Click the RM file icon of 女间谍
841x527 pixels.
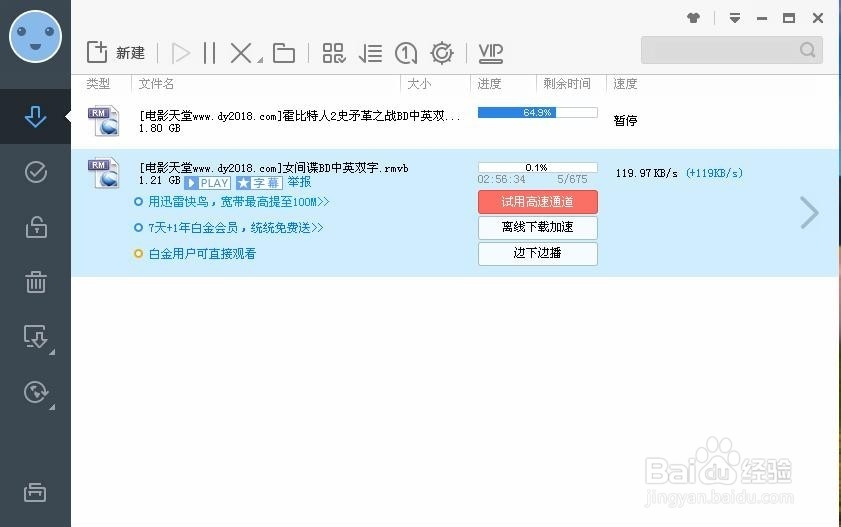click(x=104, y=173)
